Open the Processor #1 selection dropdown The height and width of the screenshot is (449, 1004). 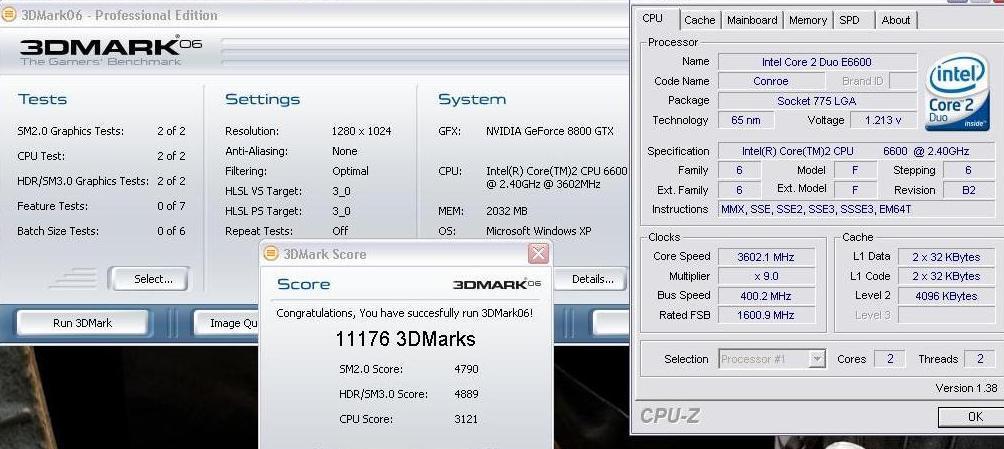[772, 359]
